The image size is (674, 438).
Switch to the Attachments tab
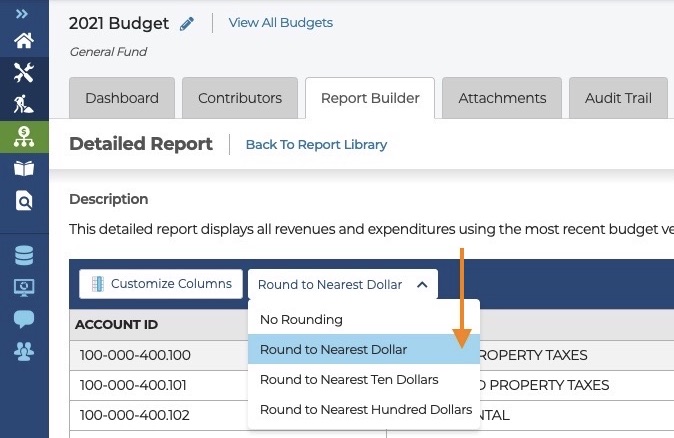[502, 98]
